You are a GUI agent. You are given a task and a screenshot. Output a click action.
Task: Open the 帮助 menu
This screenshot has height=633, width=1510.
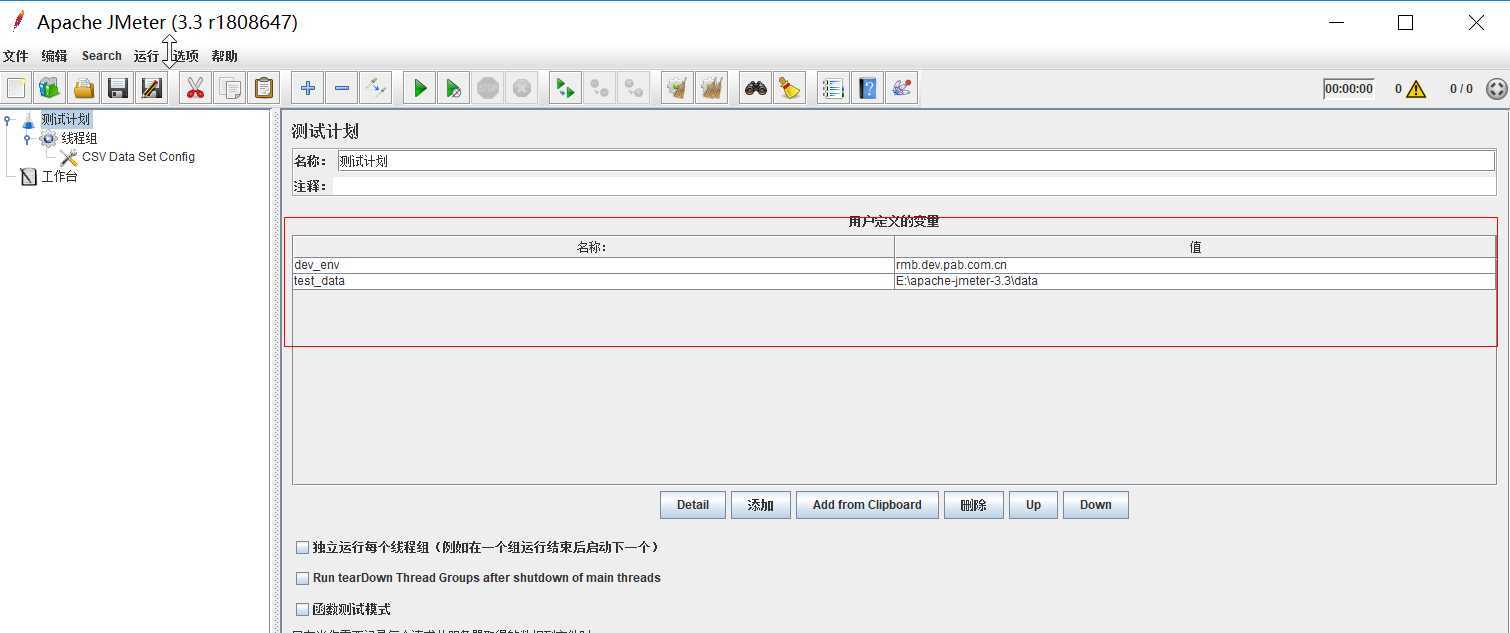[x=225, y=56]
